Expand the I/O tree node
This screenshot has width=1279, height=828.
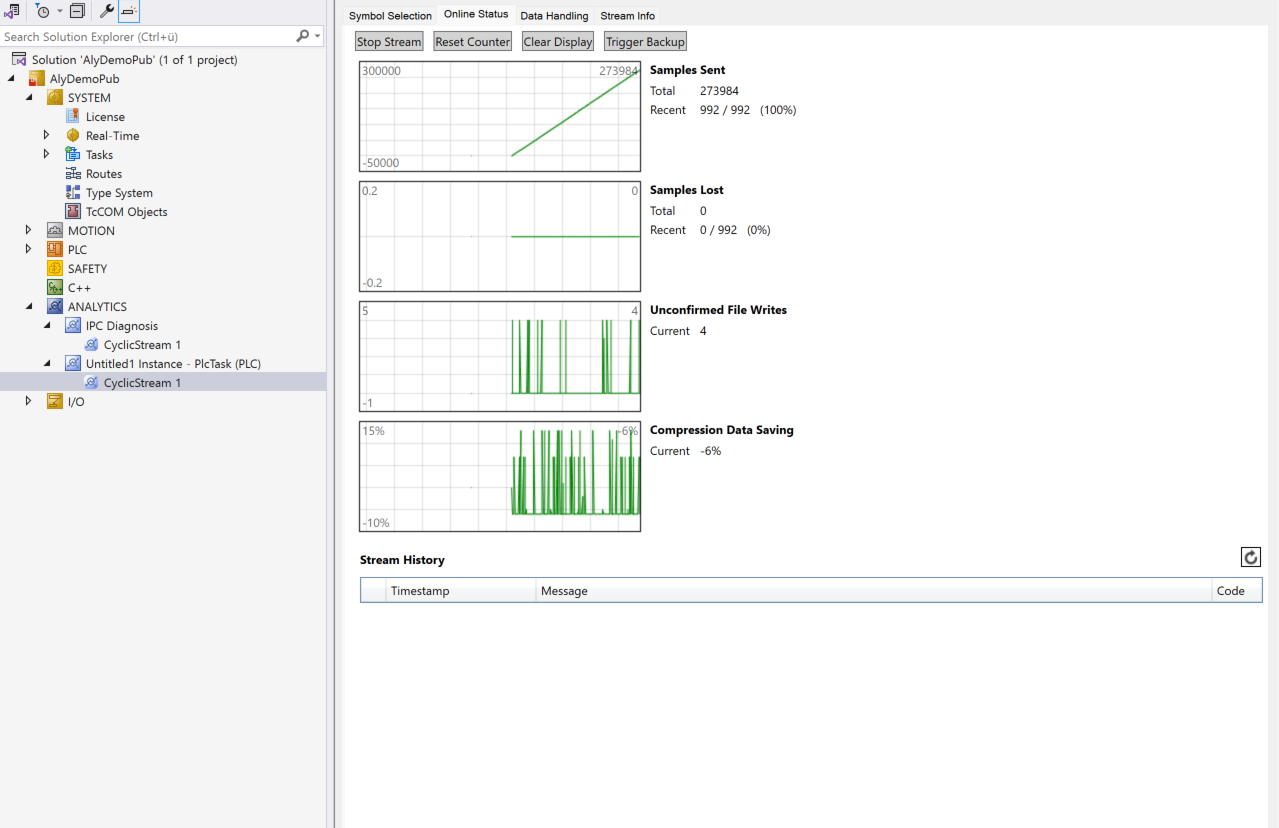28,402
